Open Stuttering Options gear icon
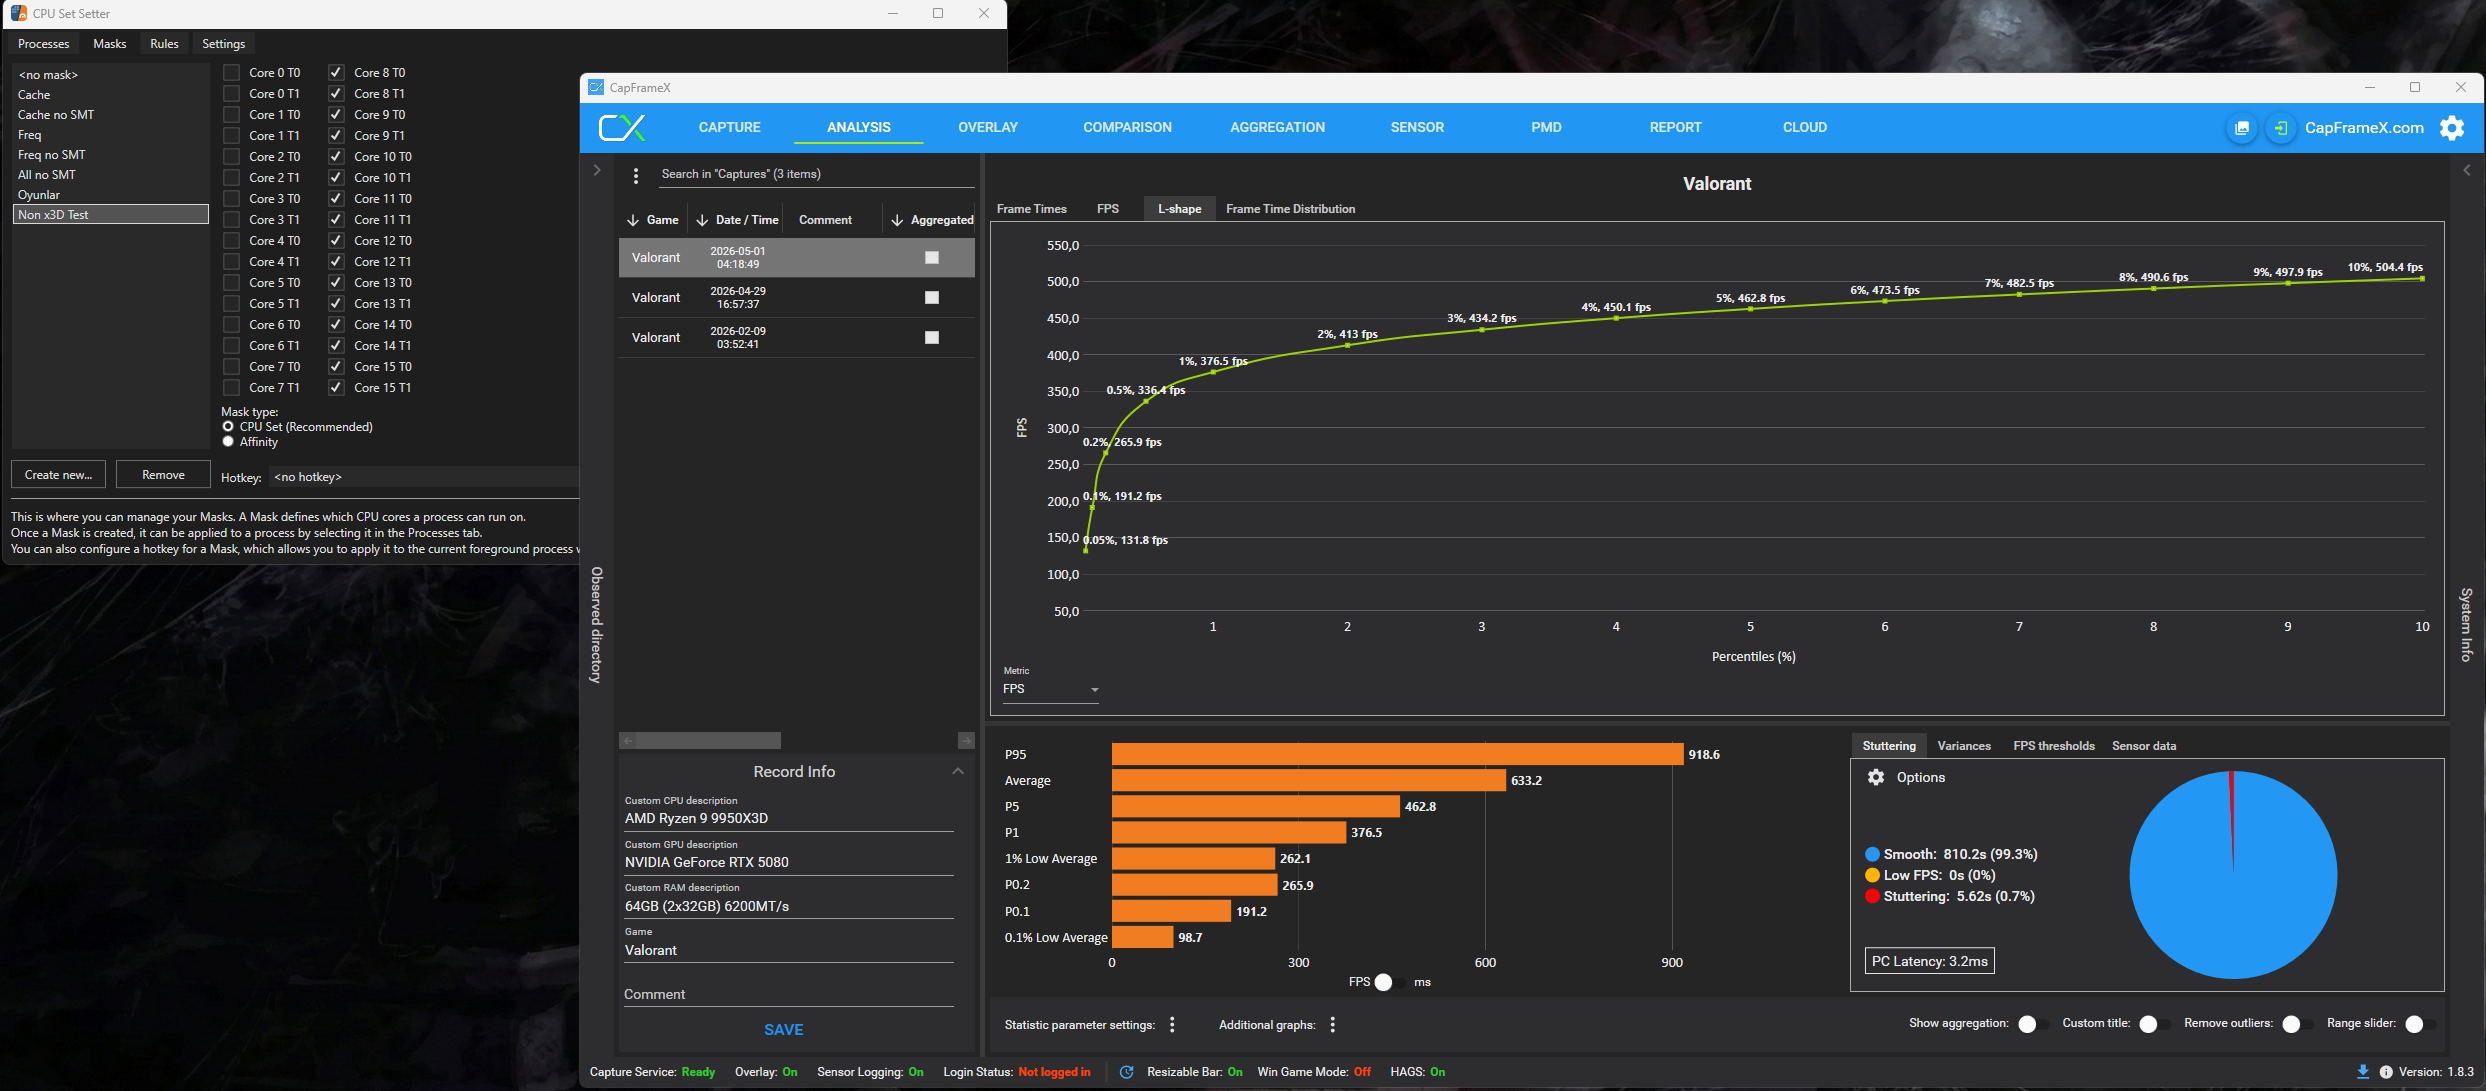 (x=1876, y=777)
